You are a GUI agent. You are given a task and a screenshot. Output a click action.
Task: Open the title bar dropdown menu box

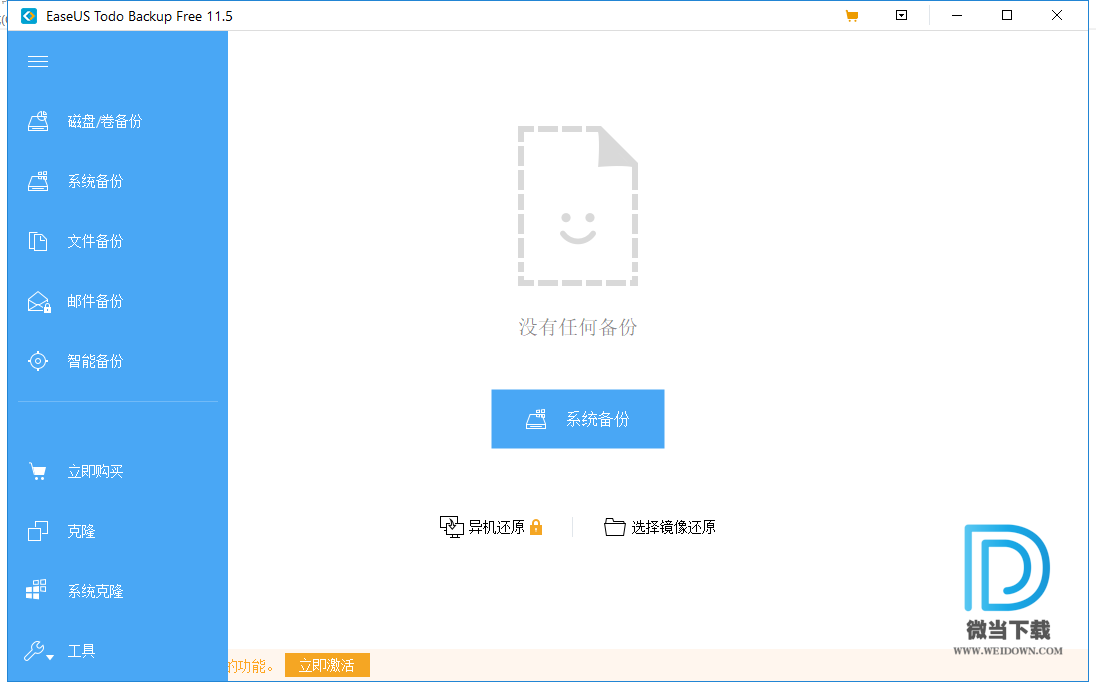point(902,15)
